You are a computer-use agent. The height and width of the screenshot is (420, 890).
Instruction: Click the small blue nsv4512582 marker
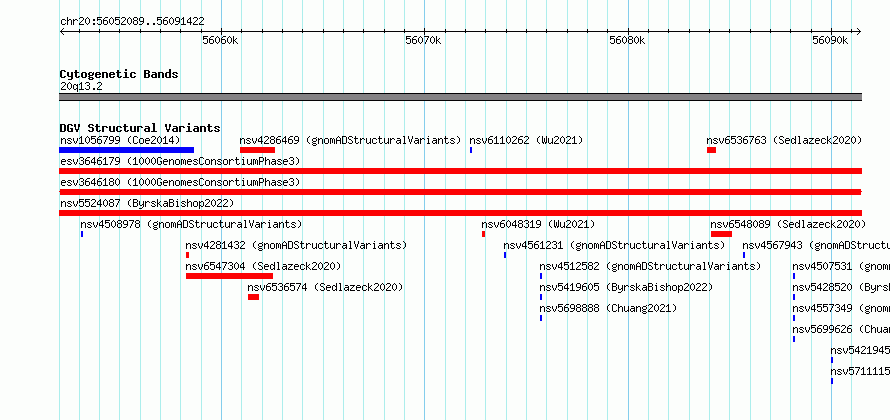point(541,276)
